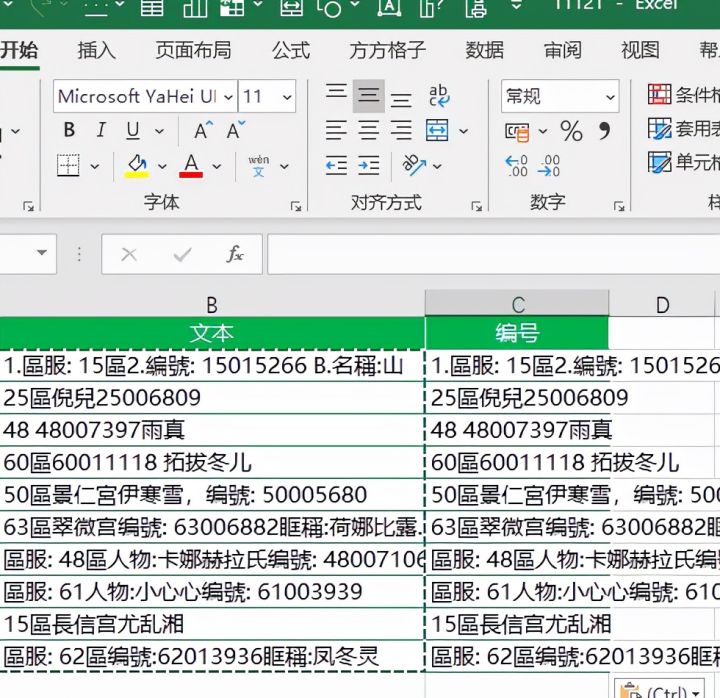Set top vertical alignment
720x698 pixels.
(336, 92)
